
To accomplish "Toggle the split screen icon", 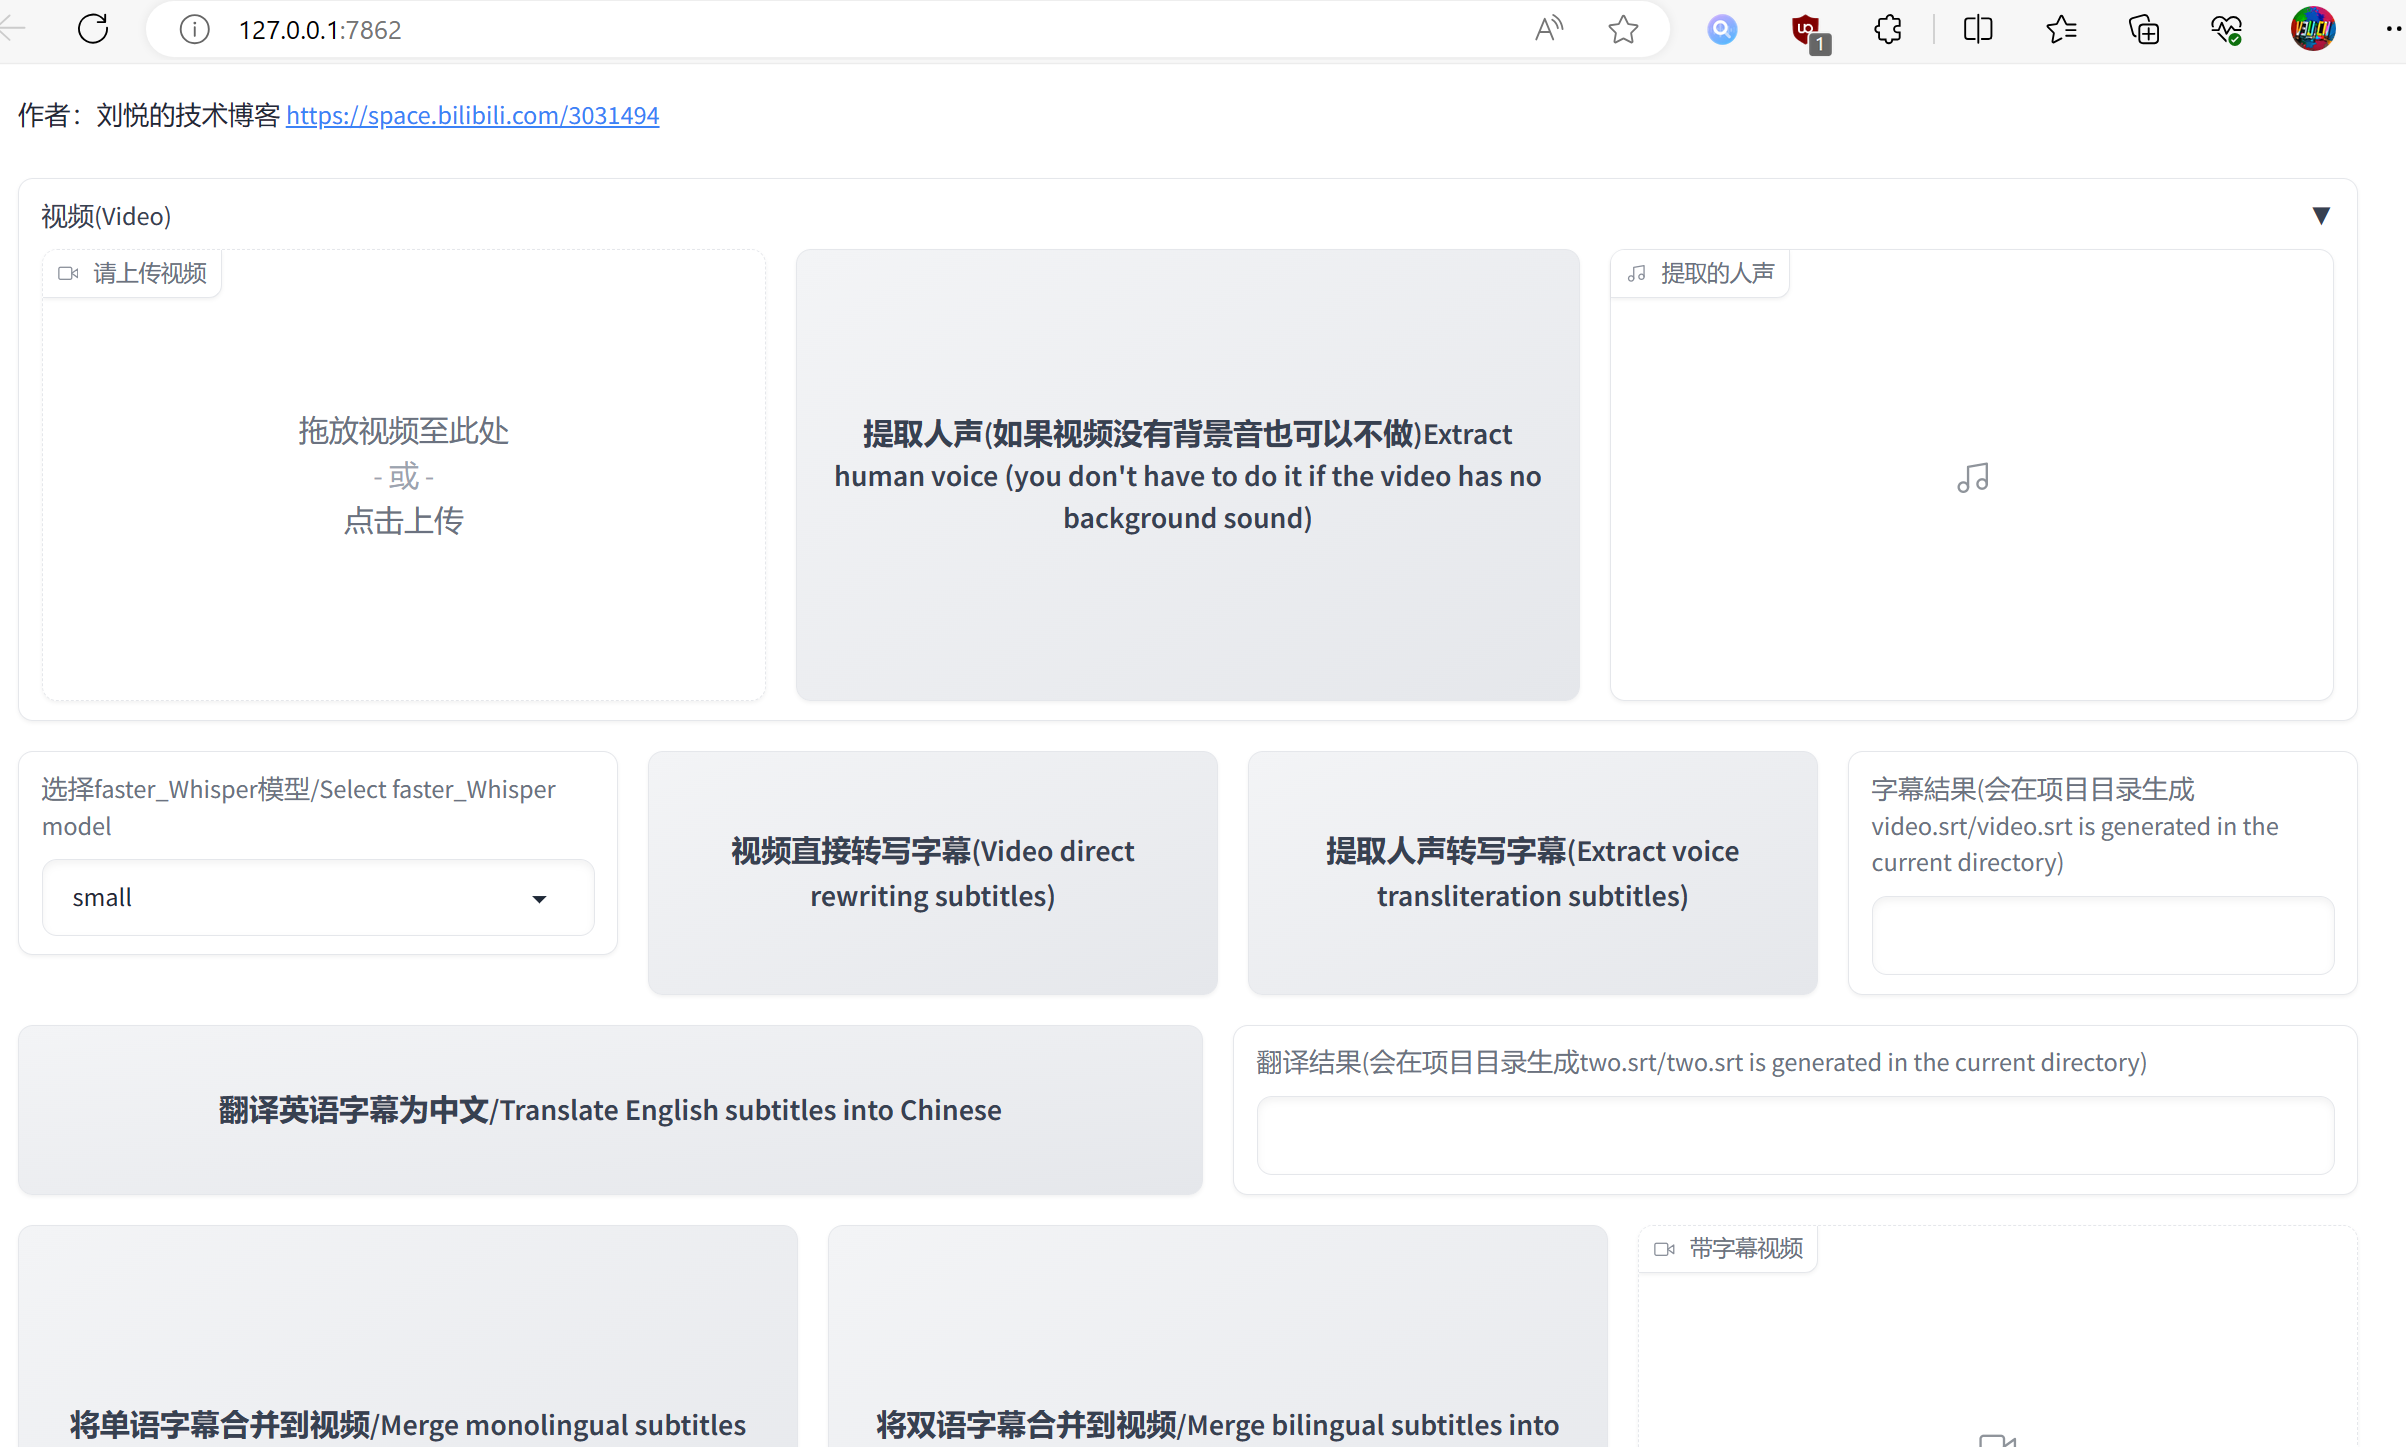I will pos(1978,30).
